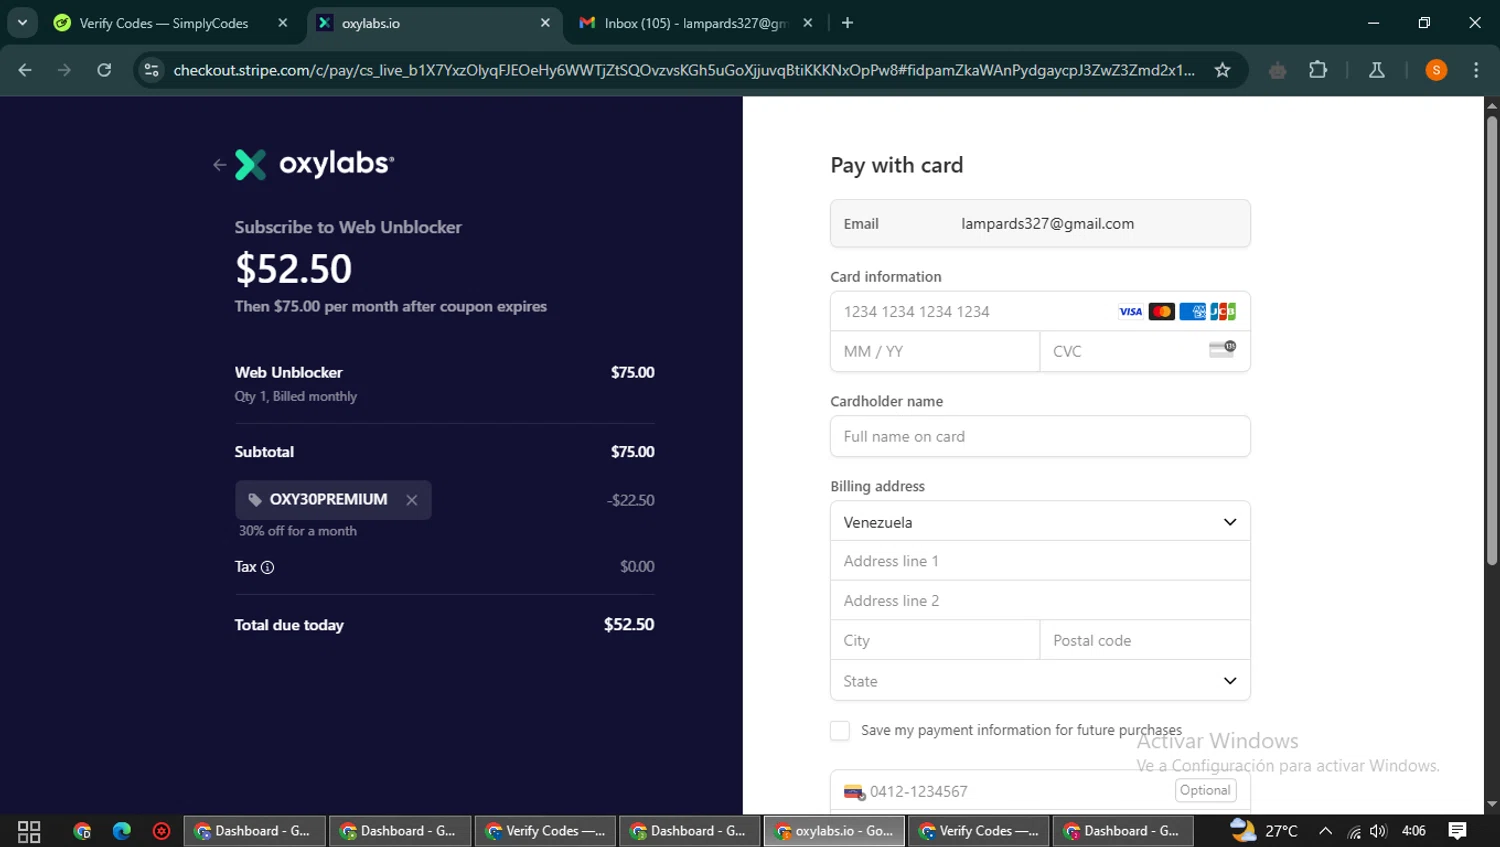Click the JCB card logo
Screen dimensions: 1500x847
(1223, 312)
